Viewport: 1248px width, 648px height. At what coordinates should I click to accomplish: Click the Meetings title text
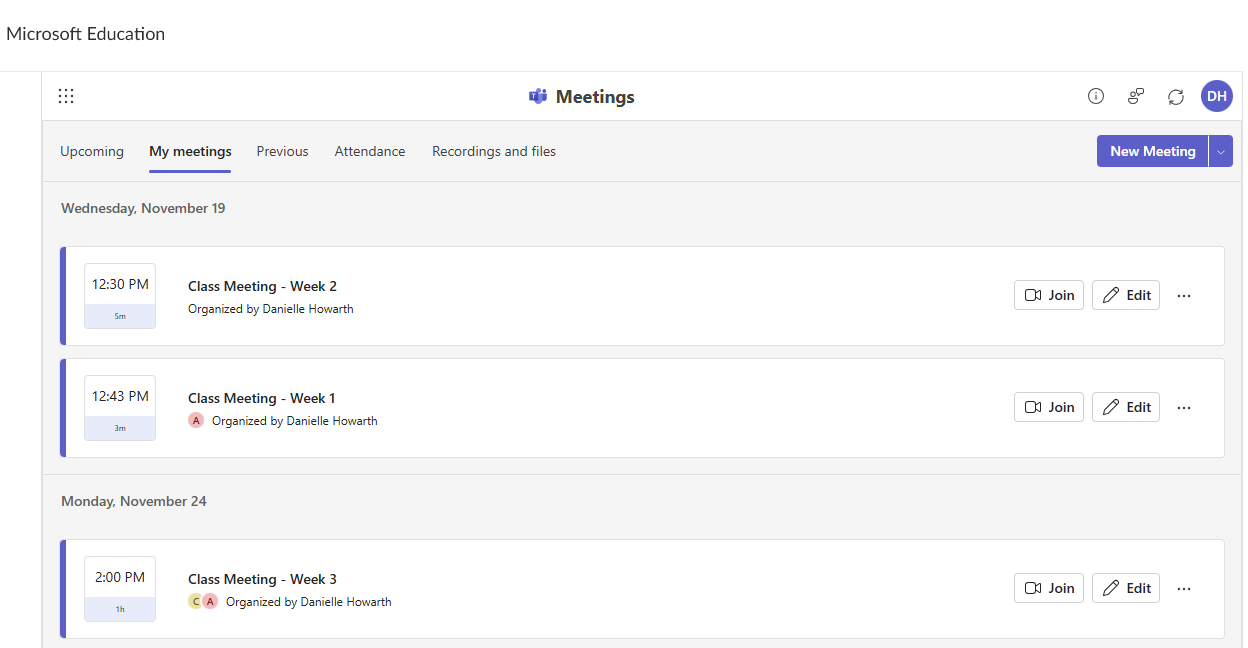(x=595, y=97)
